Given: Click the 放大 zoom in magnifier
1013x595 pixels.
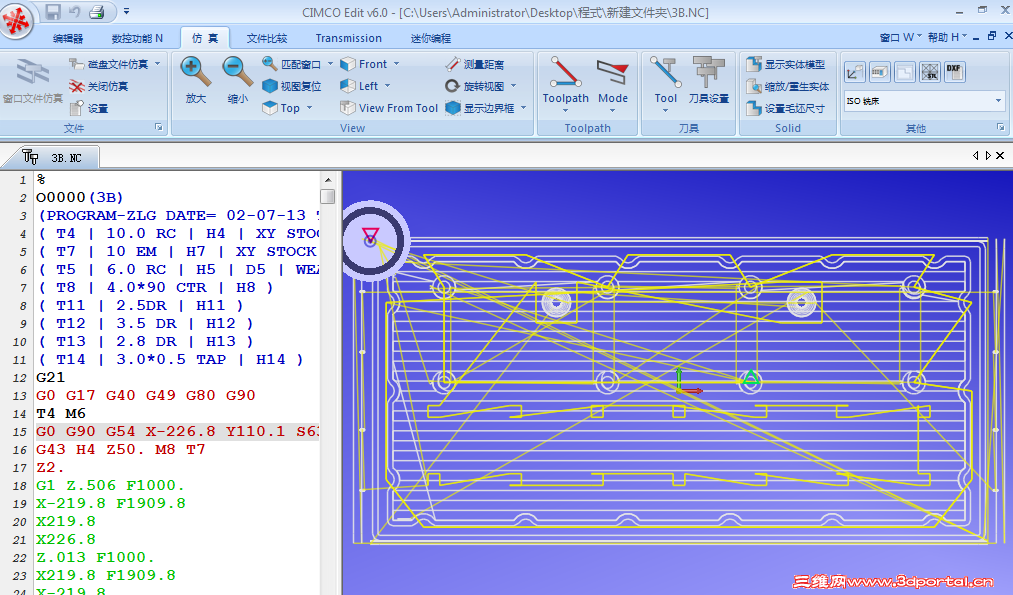Looking at the screenshot, I should [x=195, y=80].
